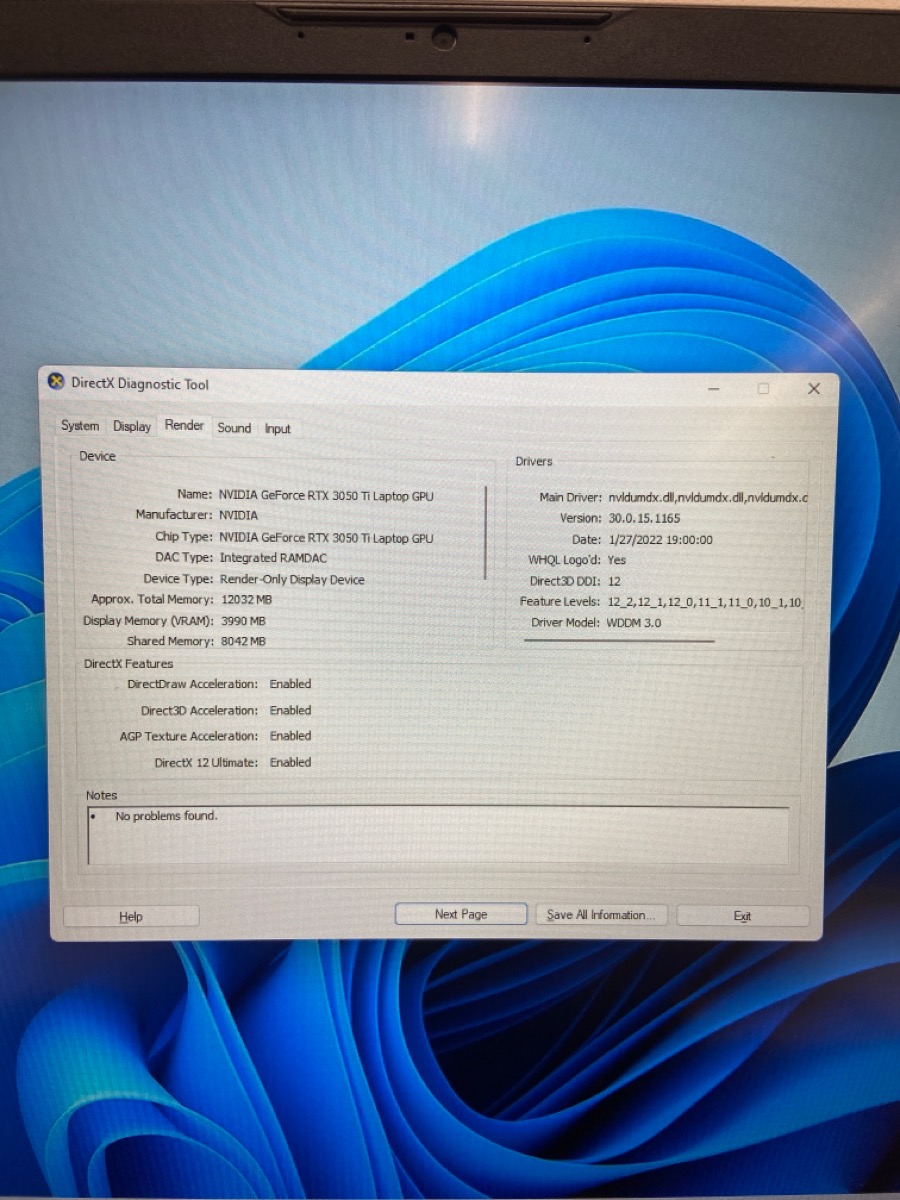Image resolution: width=900 pixels, height=1200 pixels.
Task: Go to the Sound tab
Action: 234,428
